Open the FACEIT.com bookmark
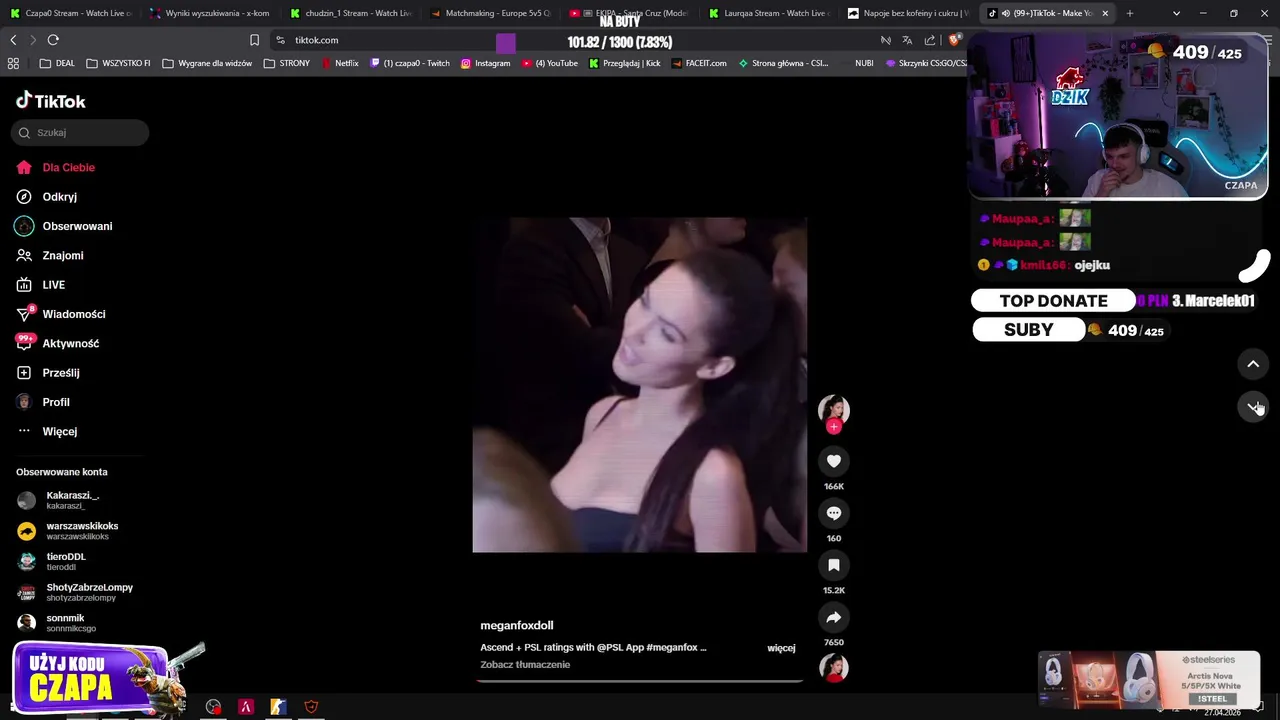Viewport: 1280px width, 720px height. 699,63
